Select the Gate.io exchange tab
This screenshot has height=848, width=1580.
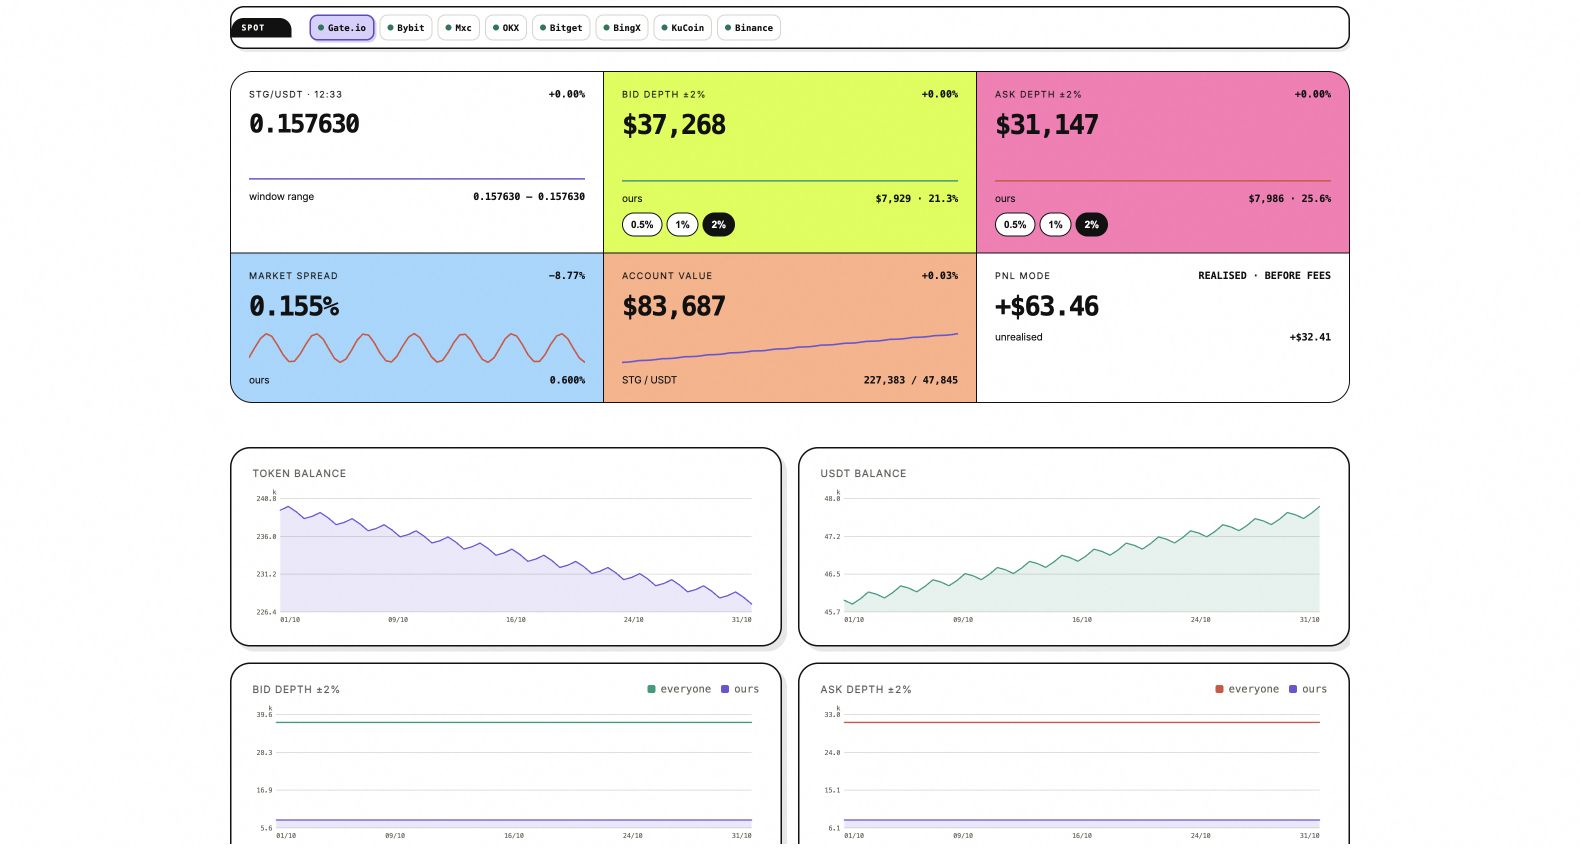(x=342, y=28)
